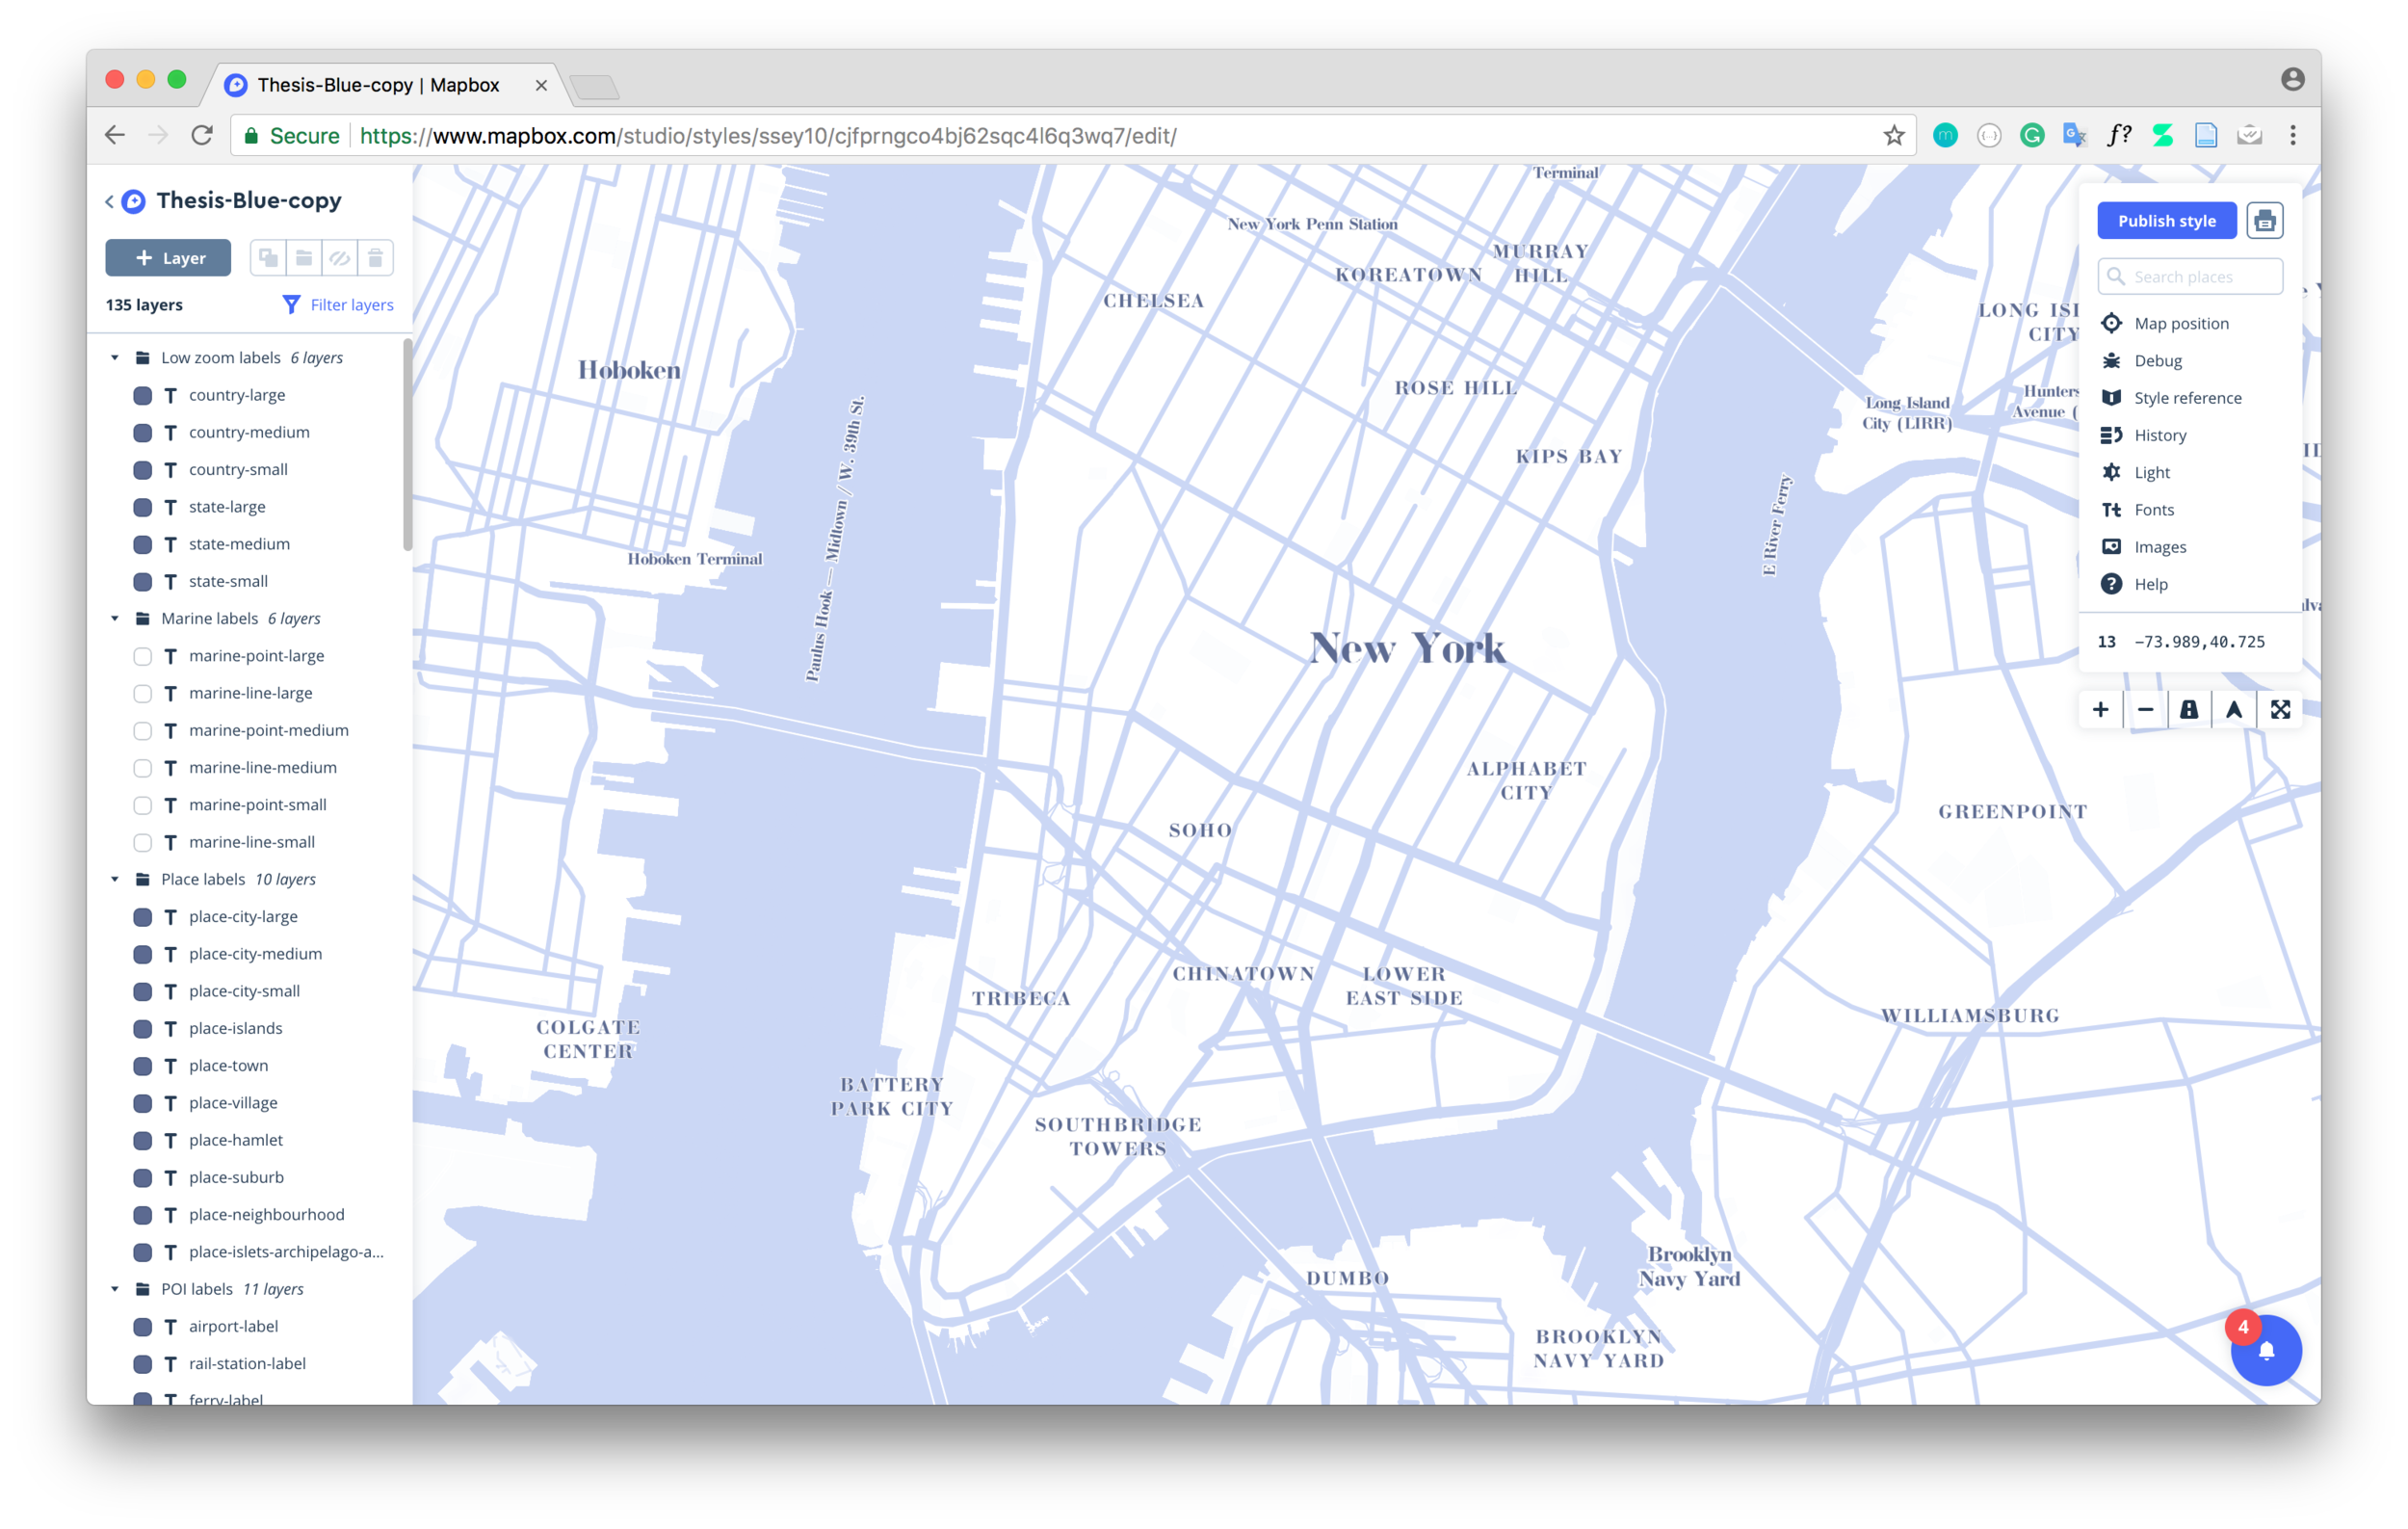Click the f? font finder extension

tap(2119, 135)
